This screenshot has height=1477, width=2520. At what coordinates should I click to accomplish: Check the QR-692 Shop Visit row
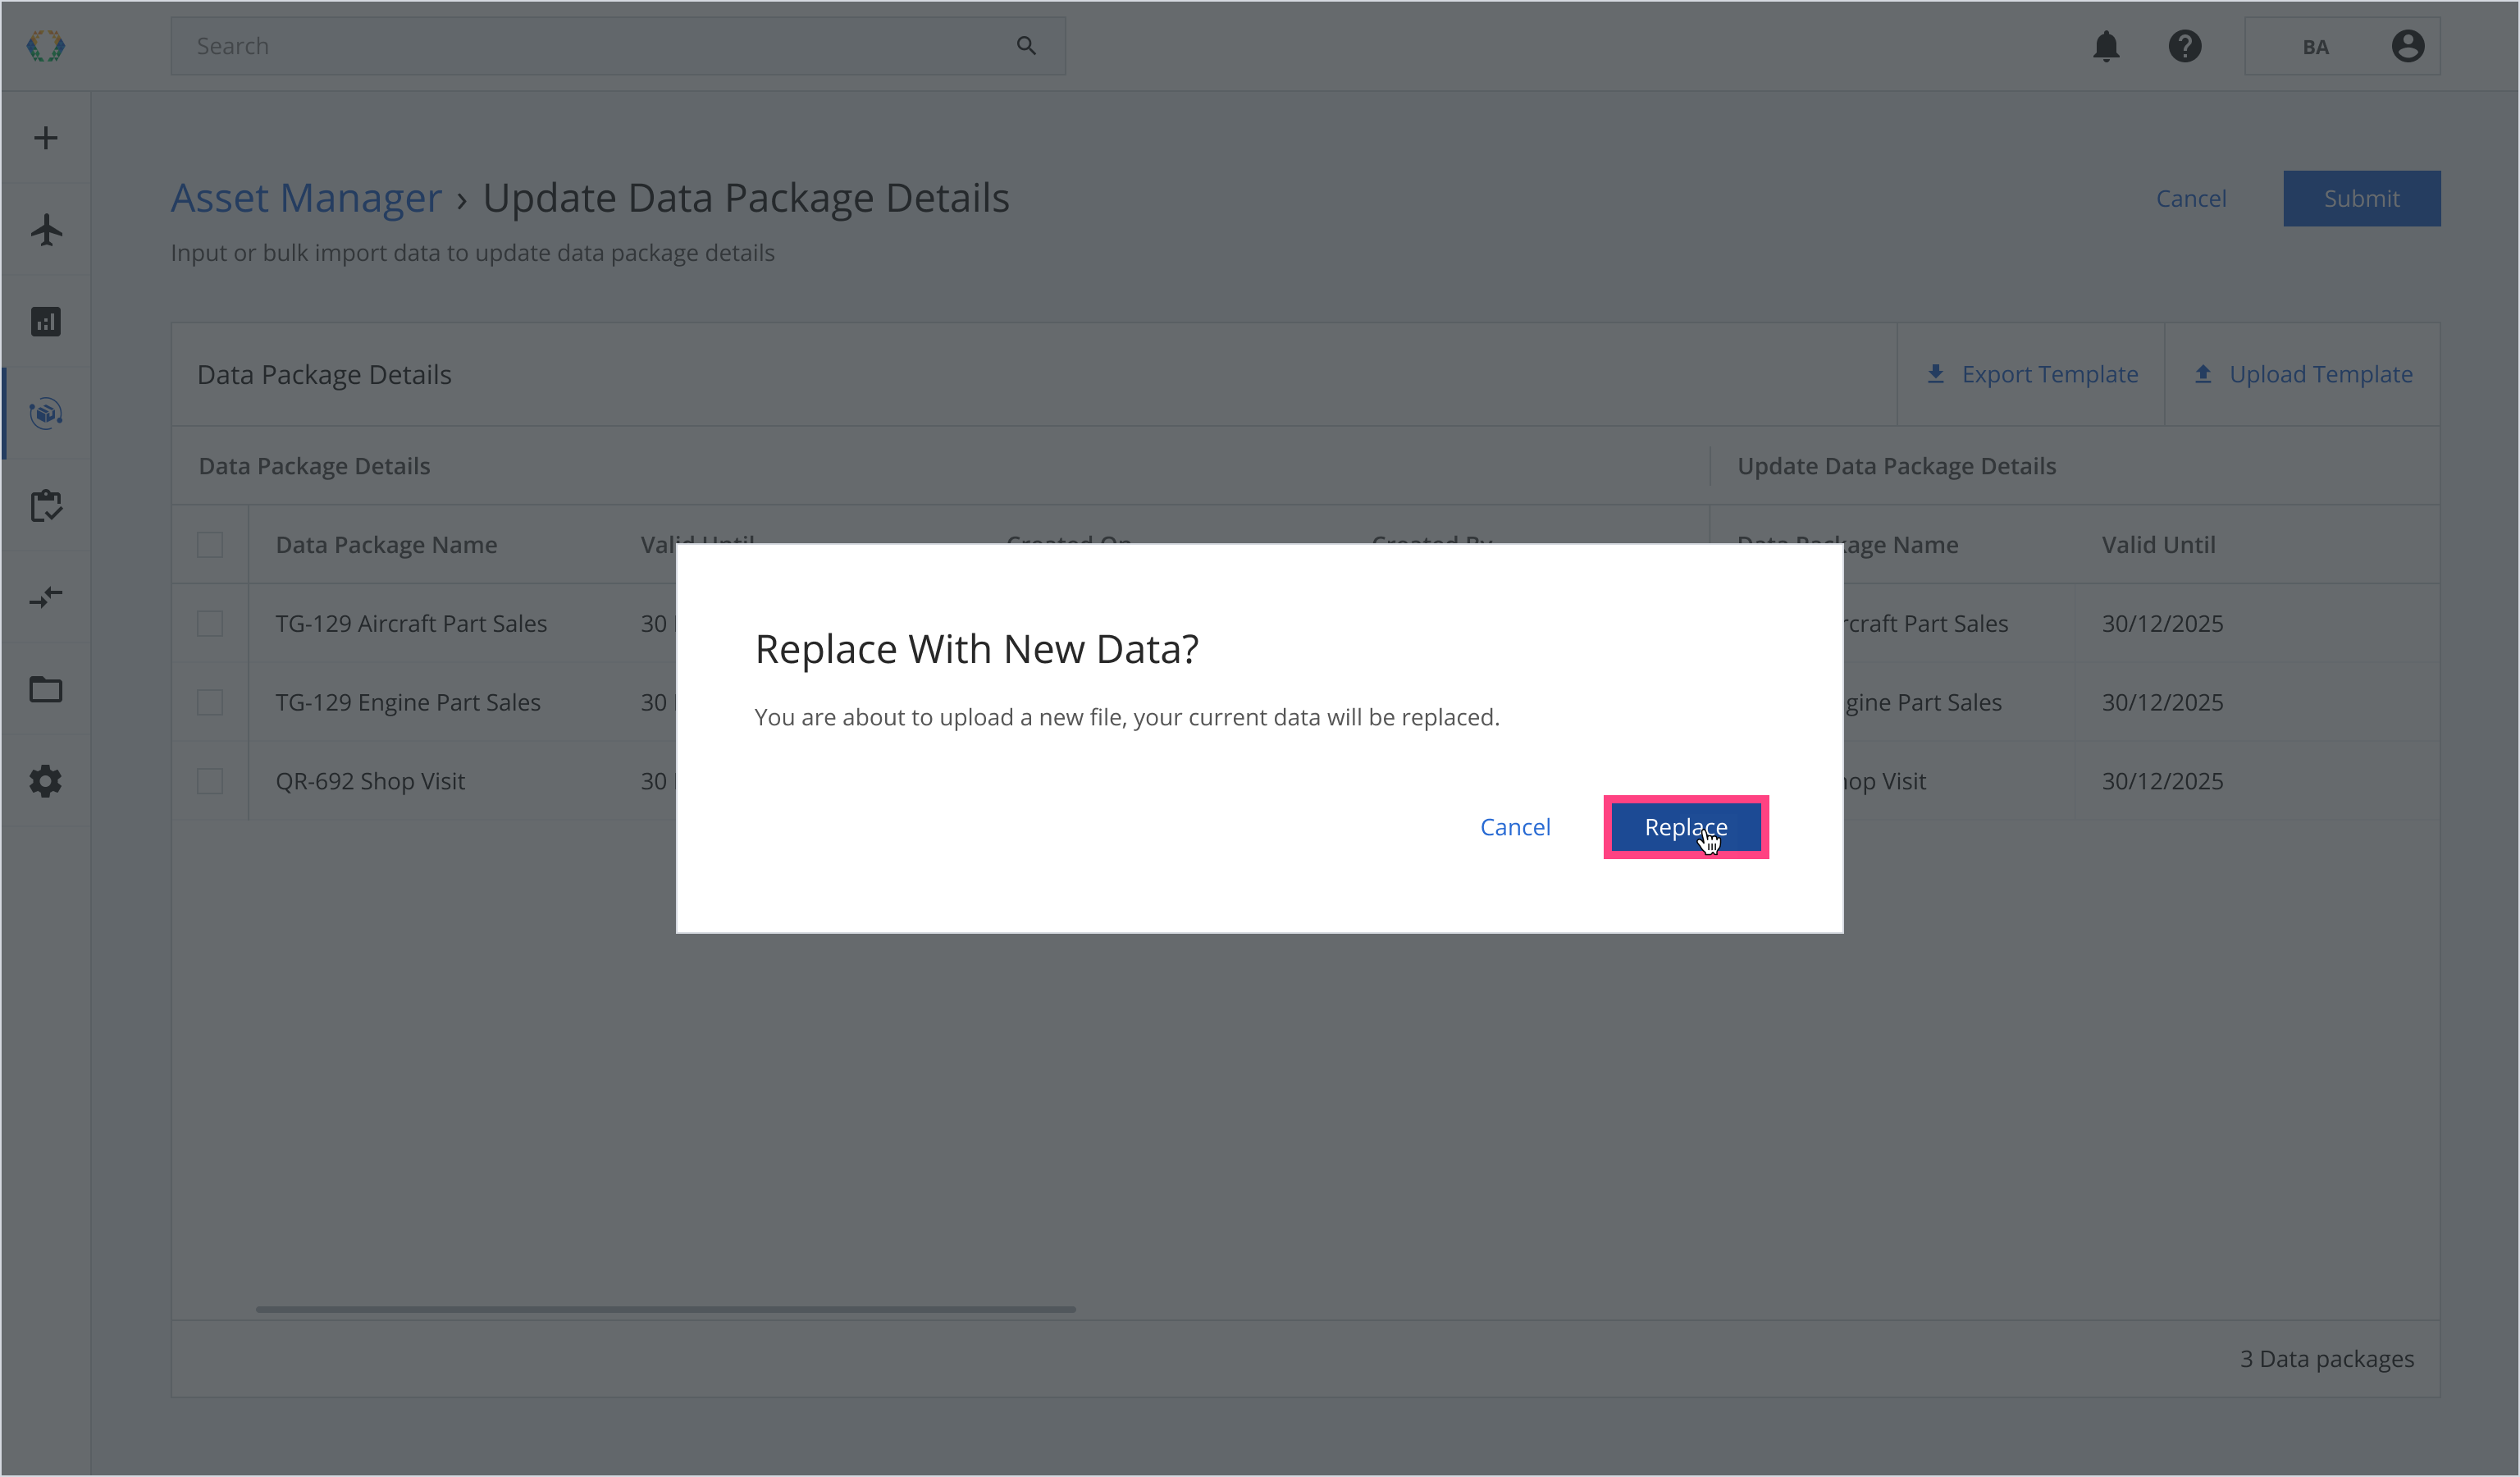pos(210,781)
